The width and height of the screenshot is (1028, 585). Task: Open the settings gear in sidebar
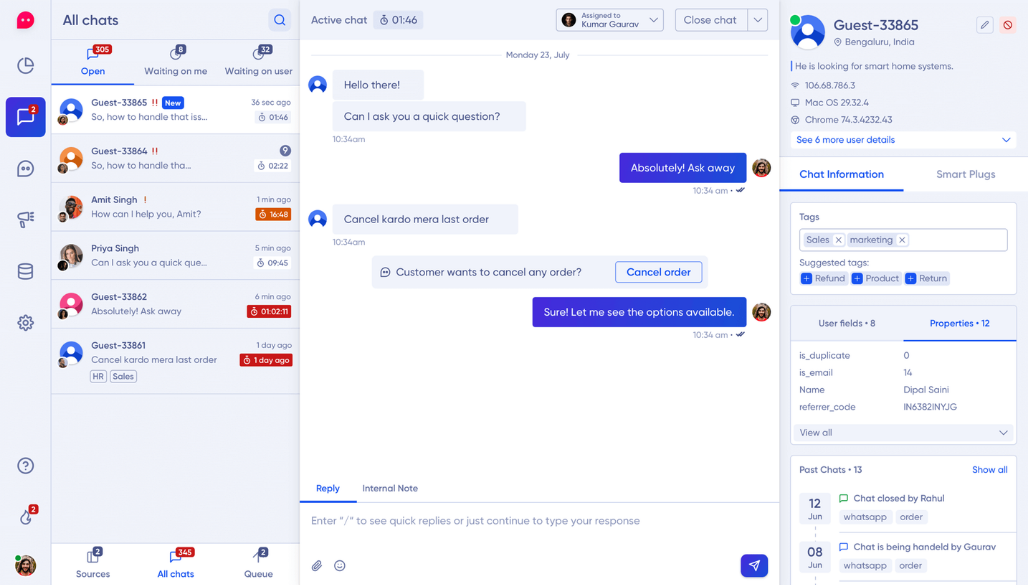pos(25,323)
